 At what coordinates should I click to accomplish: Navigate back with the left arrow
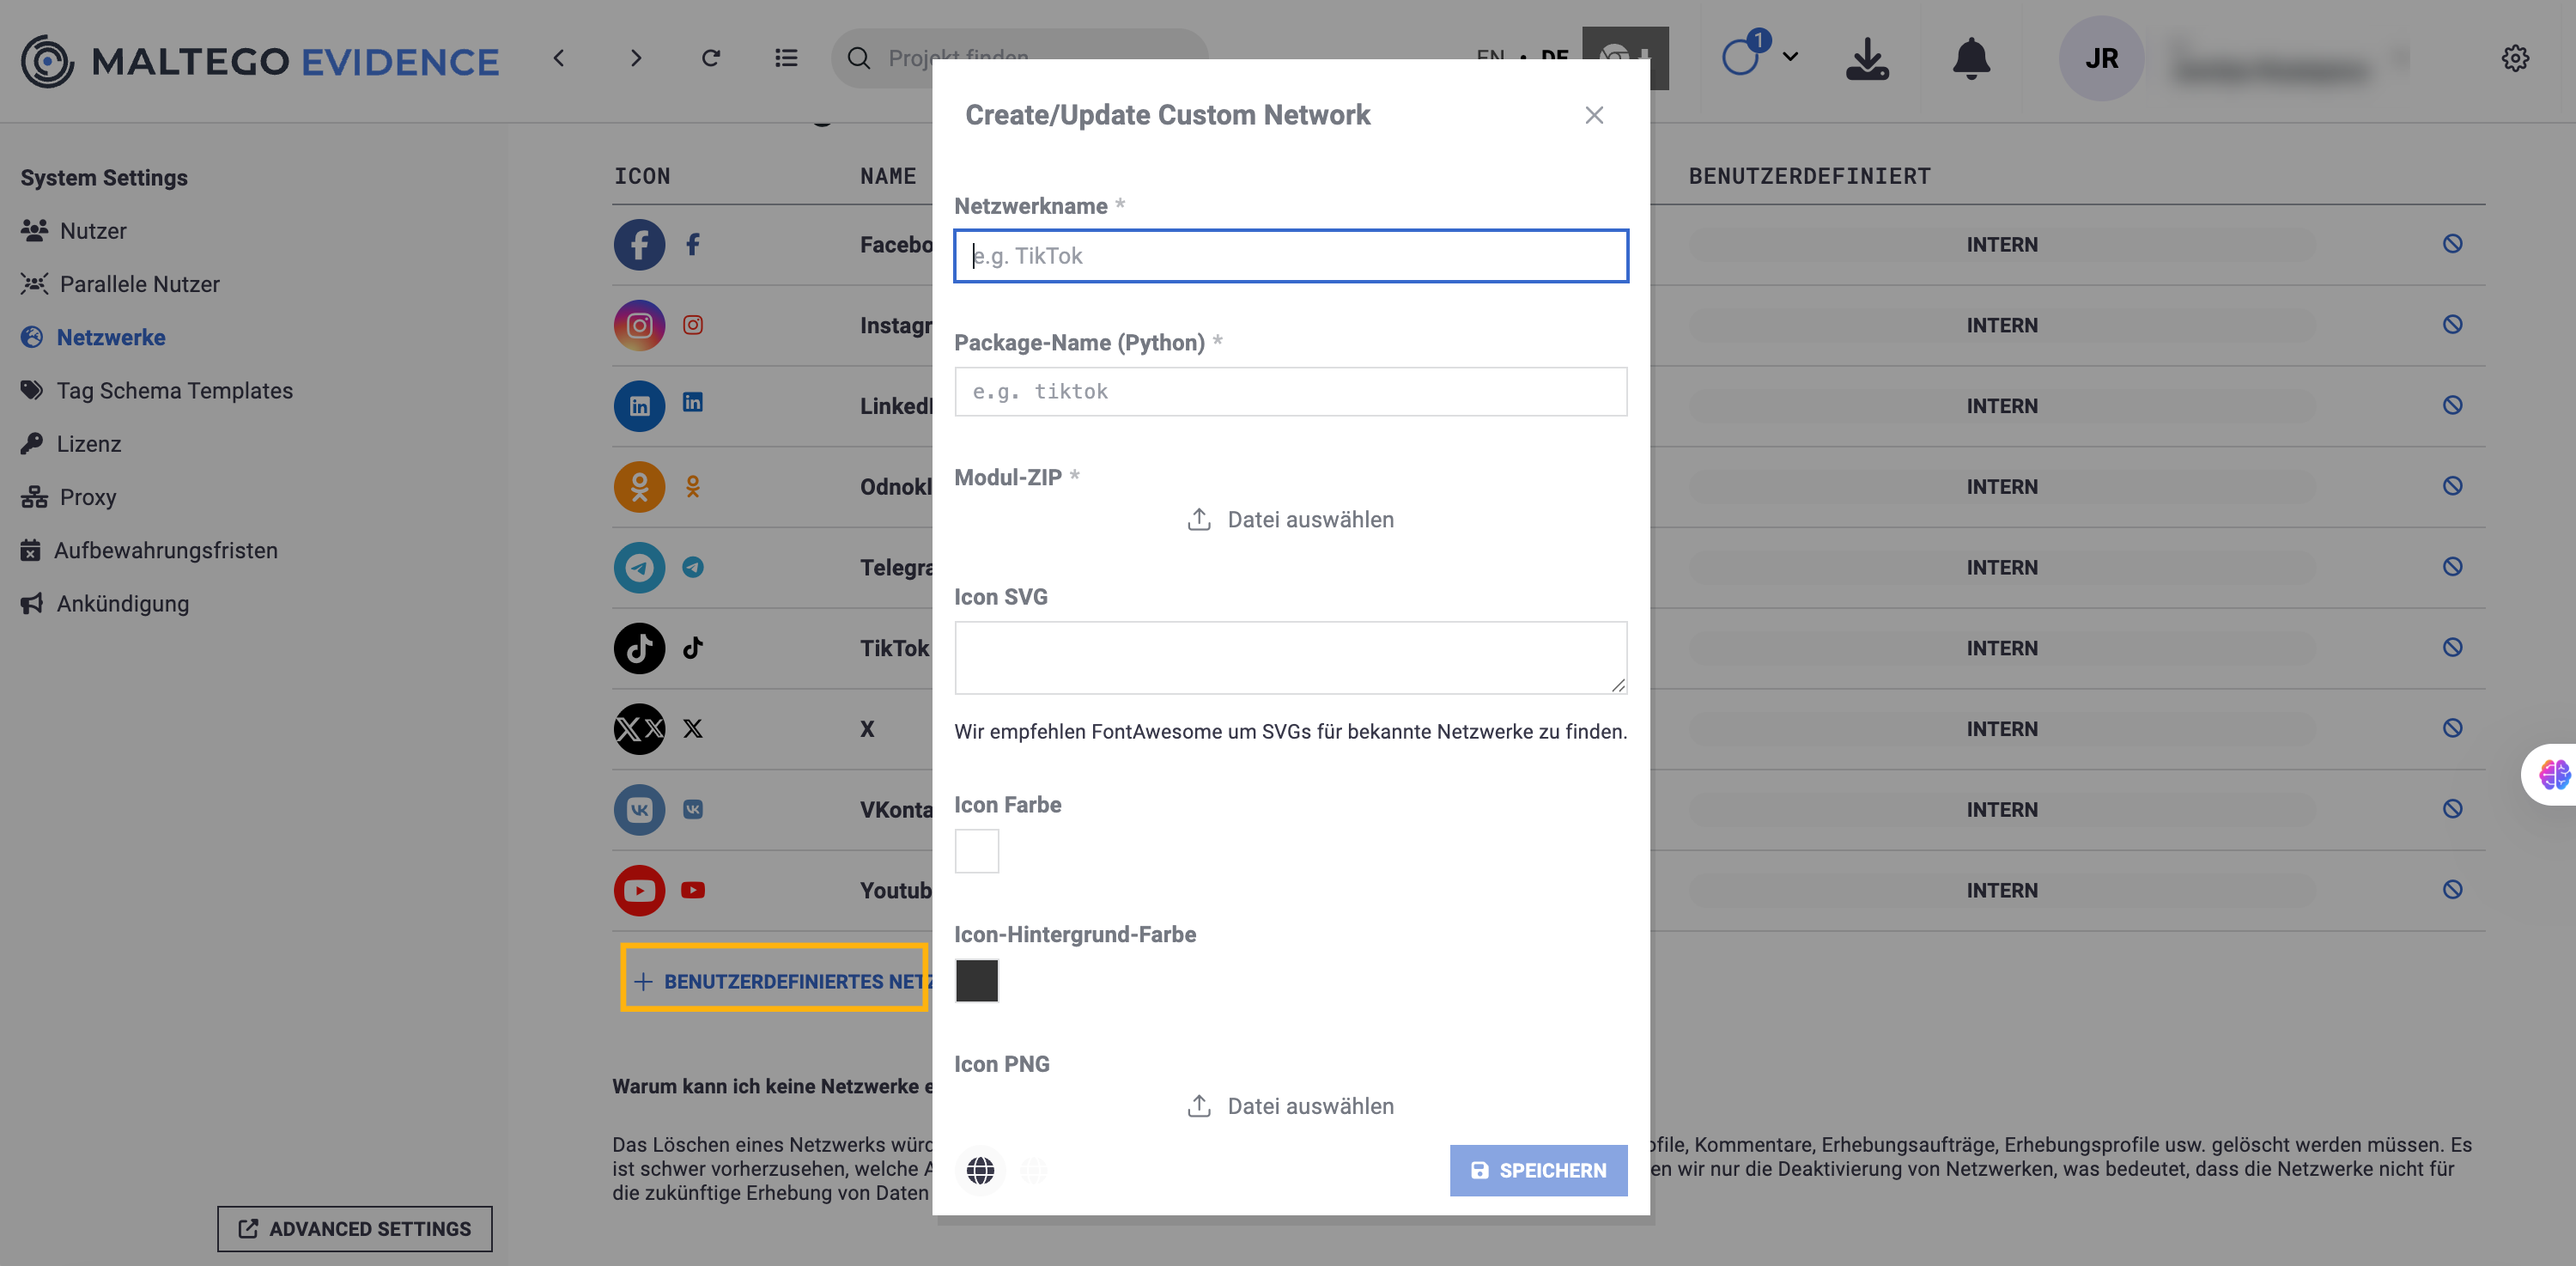tap(559, 59)
